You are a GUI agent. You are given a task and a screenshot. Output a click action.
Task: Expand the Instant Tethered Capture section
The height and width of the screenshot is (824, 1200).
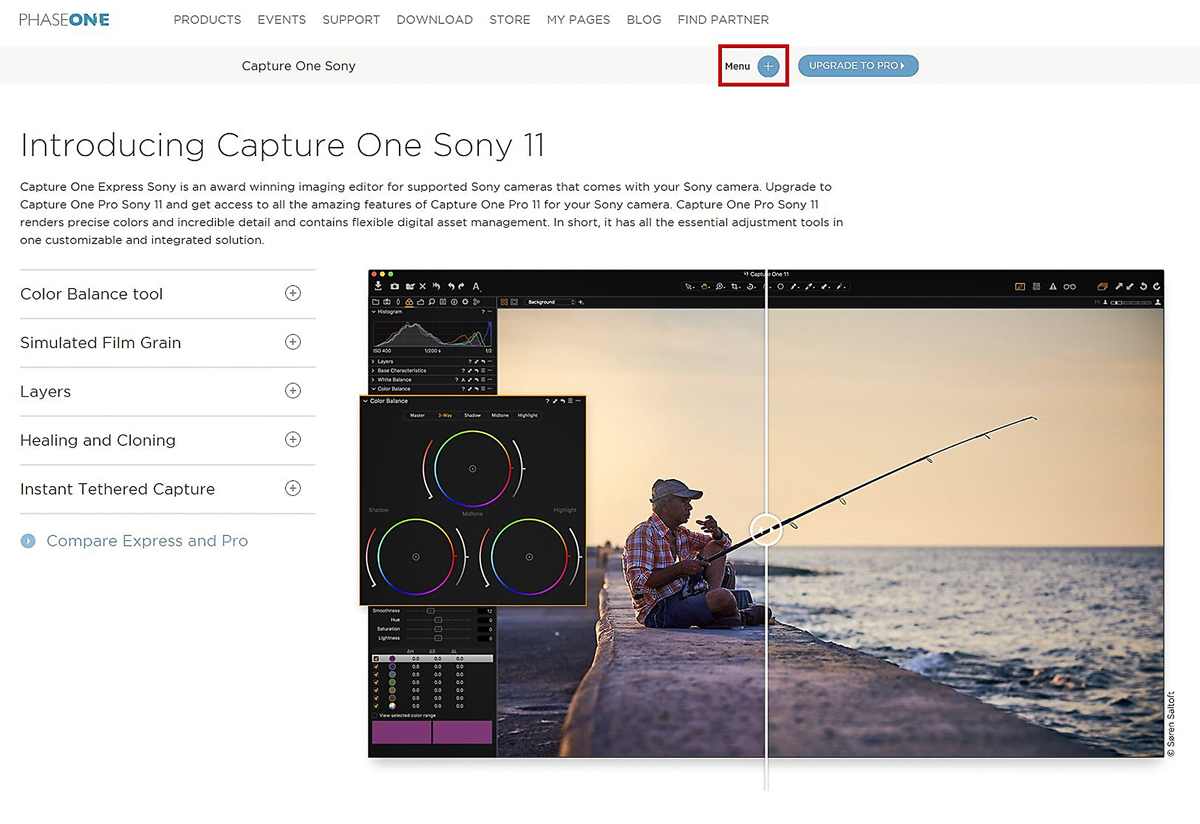(x=293, y=488)
